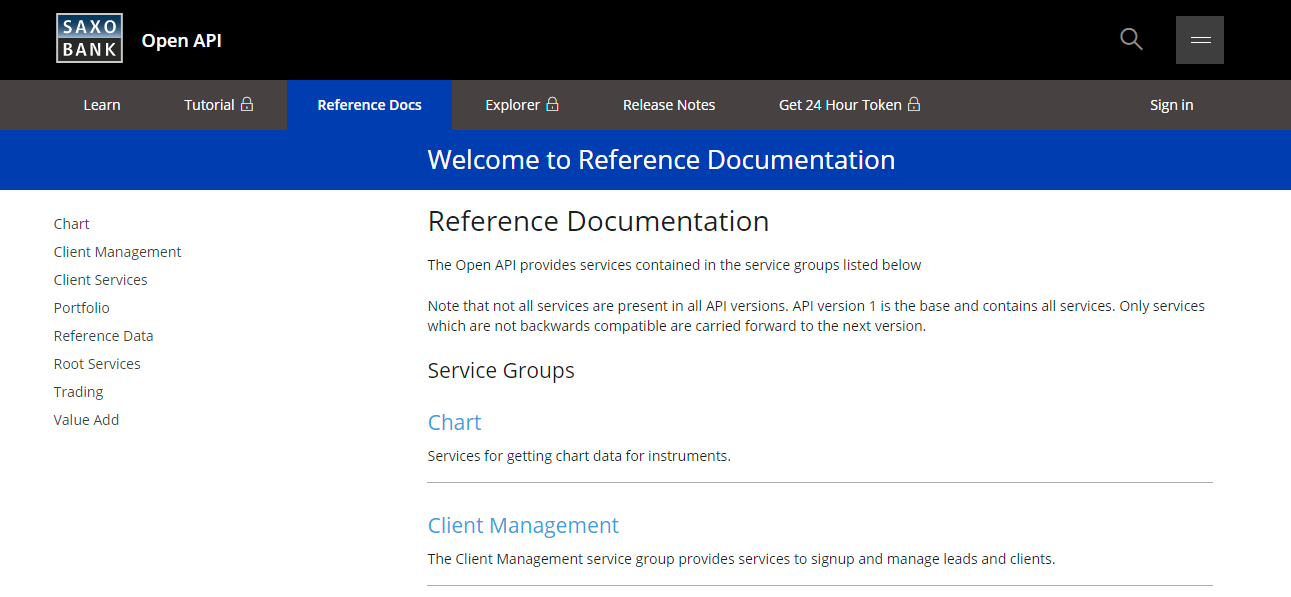1291x597 pixels.
Task: Click the Saxo Bank logo
Action: point(89,37)
